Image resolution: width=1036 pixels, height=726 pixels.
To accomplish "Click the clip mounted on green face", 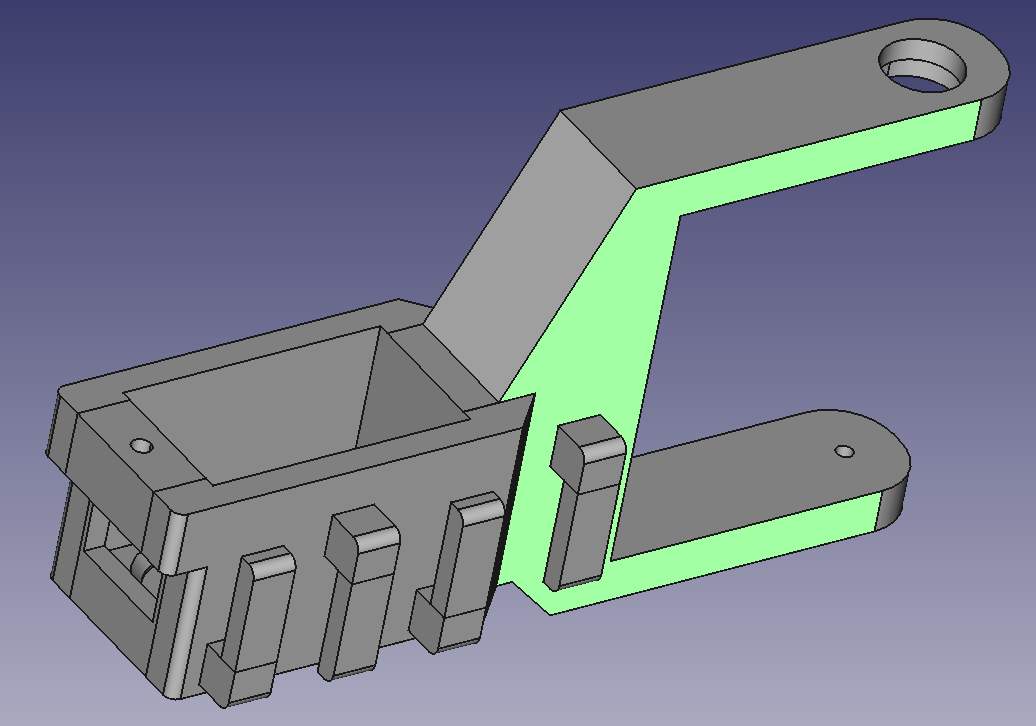I will 583,500.
